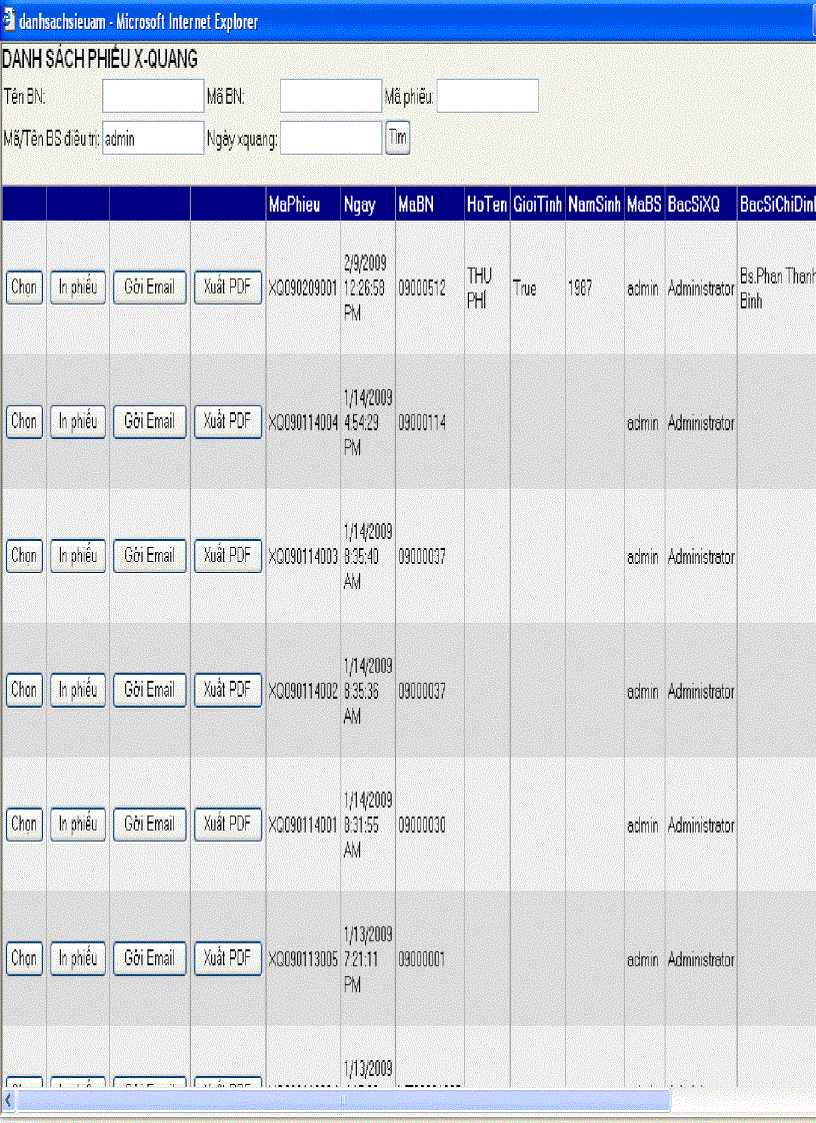Print the slip for record XQ090114004
Viewport: 816px width, 1123px height.
(77, 422)
